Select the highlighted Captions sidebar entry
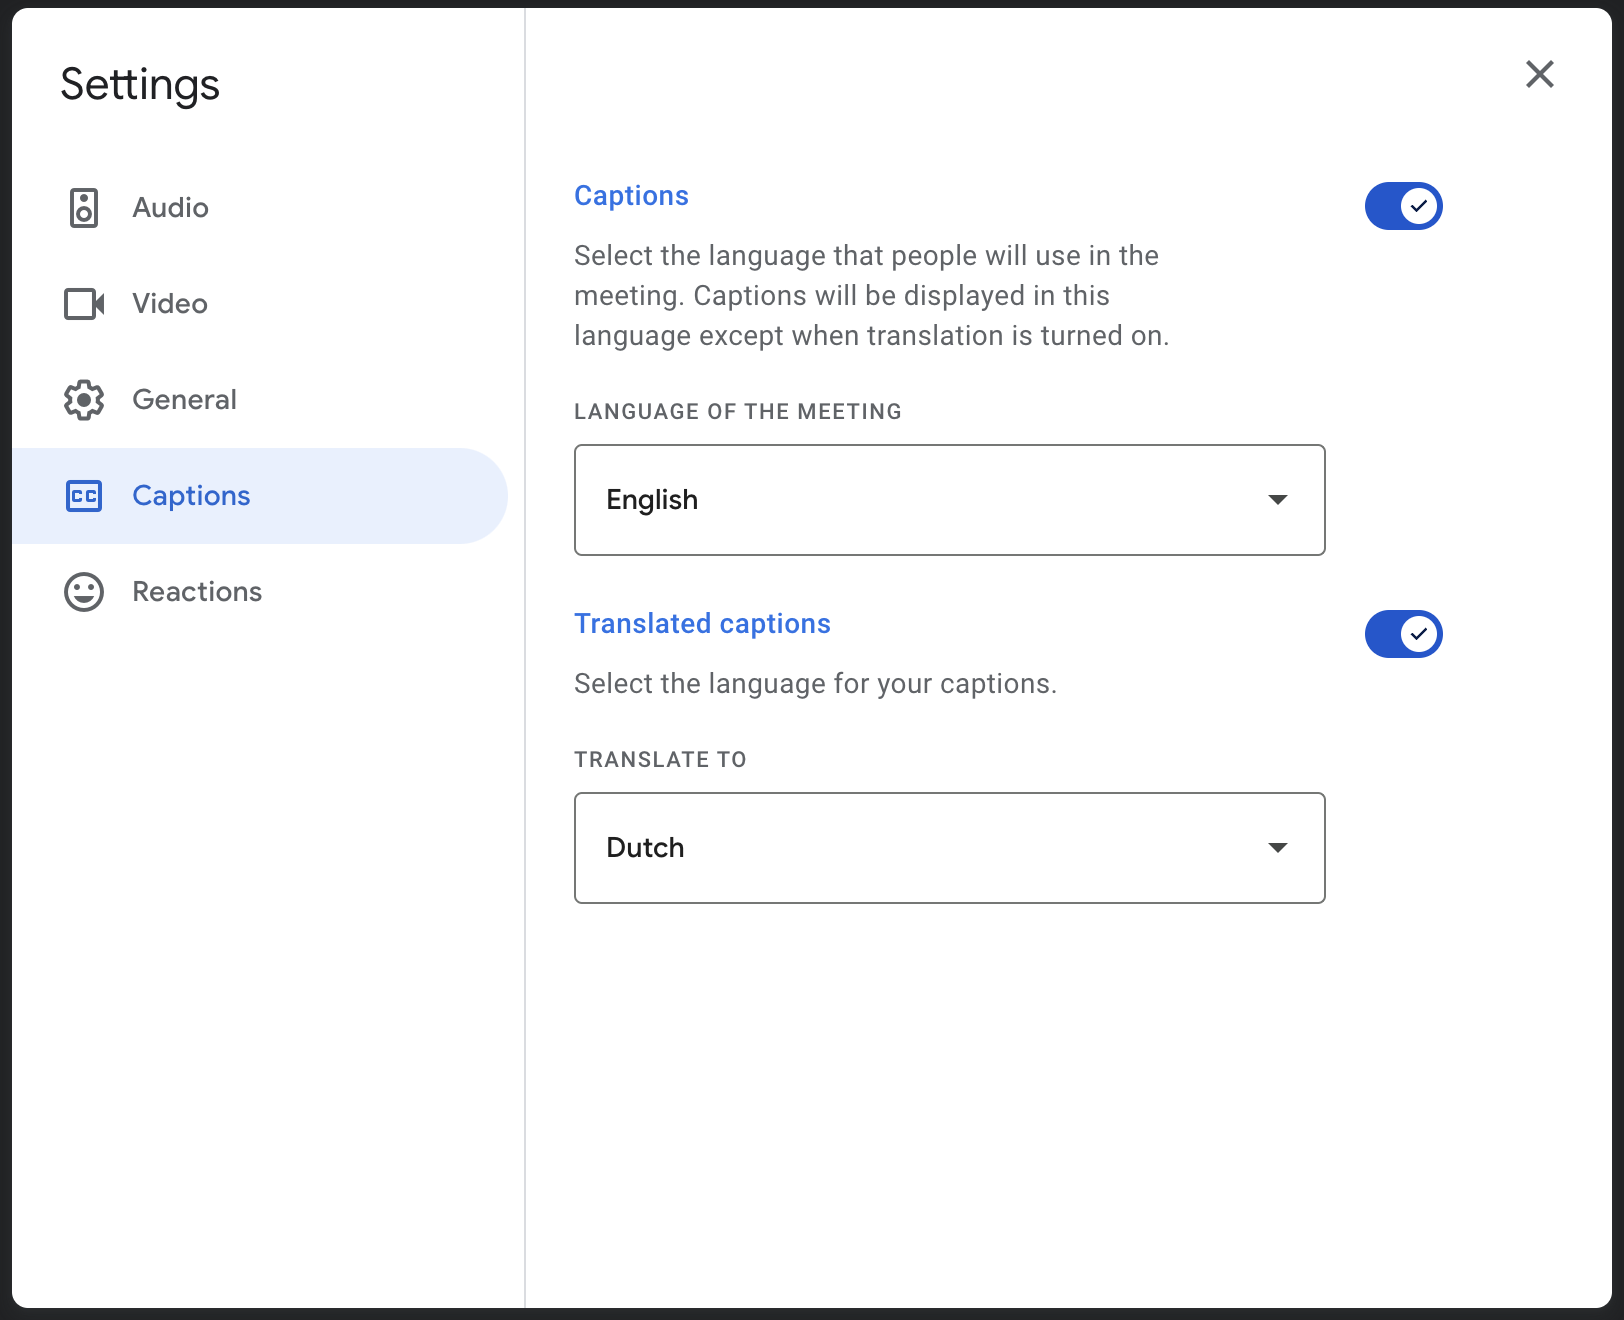Viewport: 1624px width, 1320px height. click(x=190, y=495)
